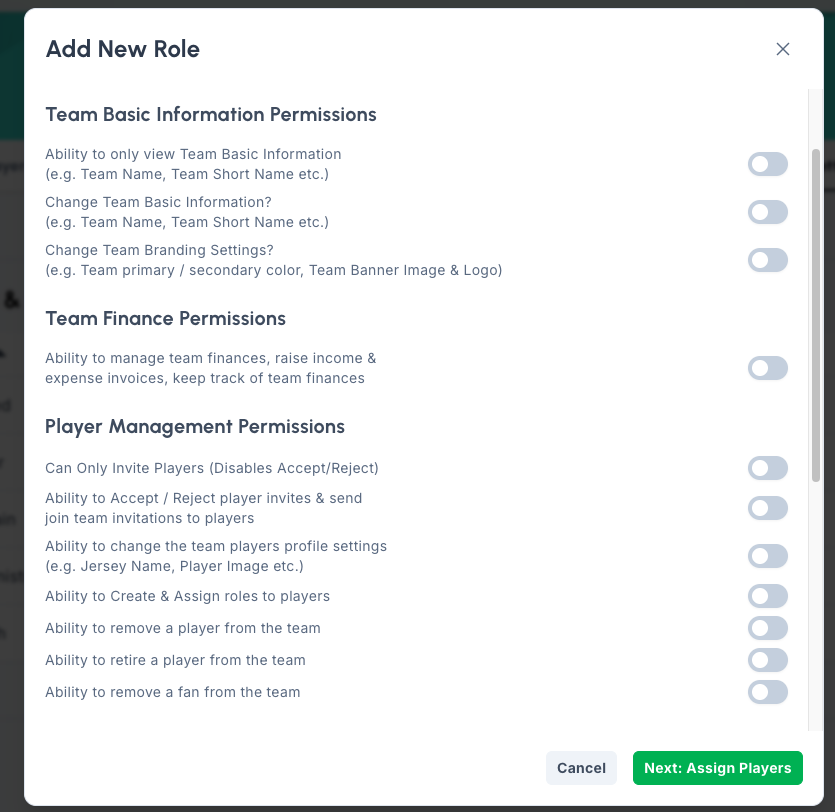Enable ability to retire a player

768,660
